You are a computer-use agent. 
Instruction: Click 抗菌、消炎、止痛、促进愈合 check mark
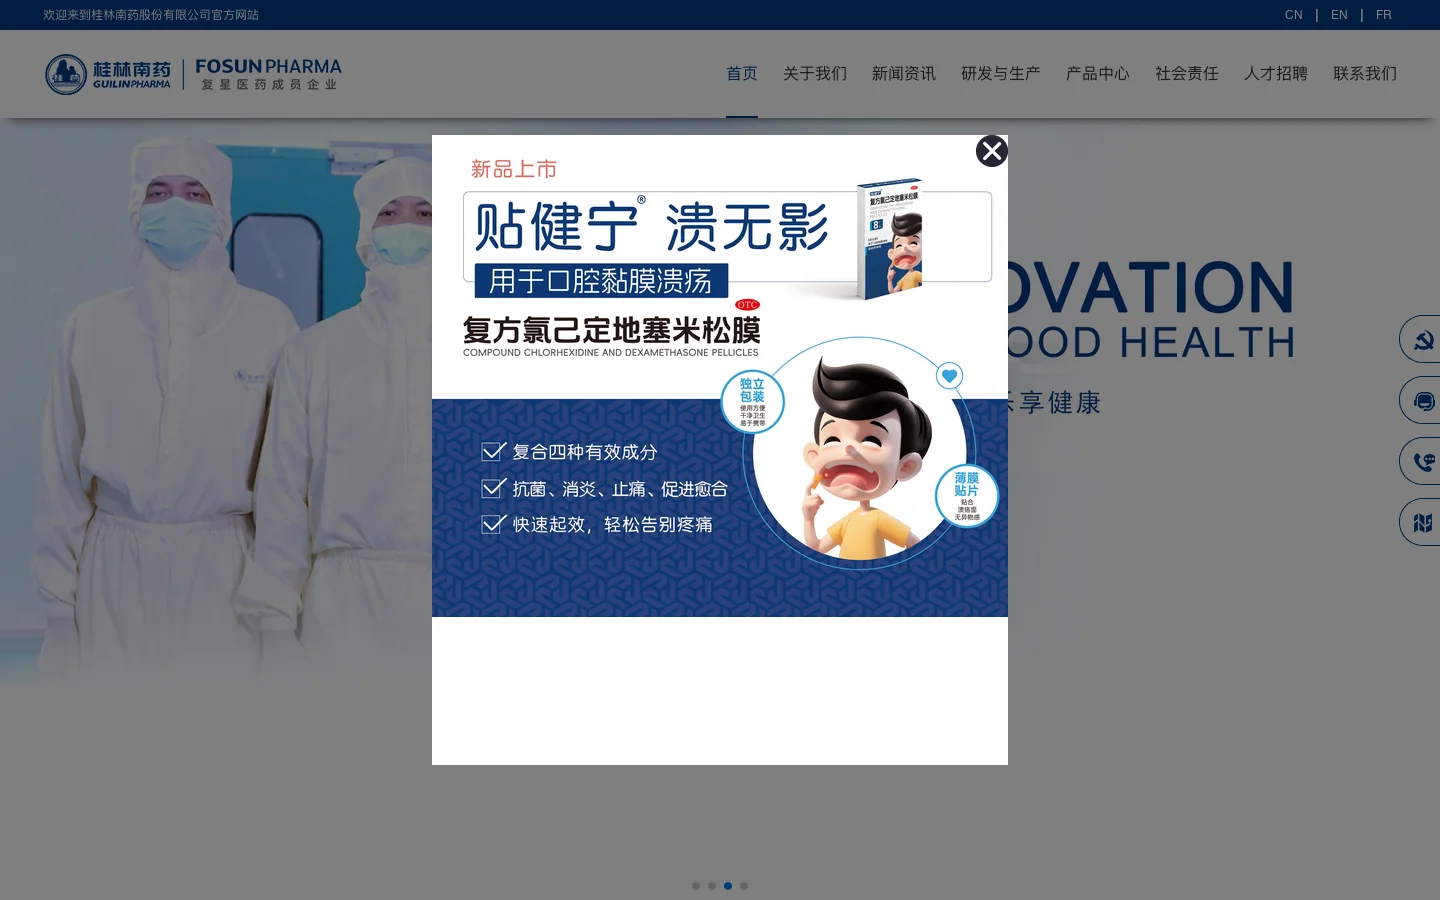click(x=494, y=488)
